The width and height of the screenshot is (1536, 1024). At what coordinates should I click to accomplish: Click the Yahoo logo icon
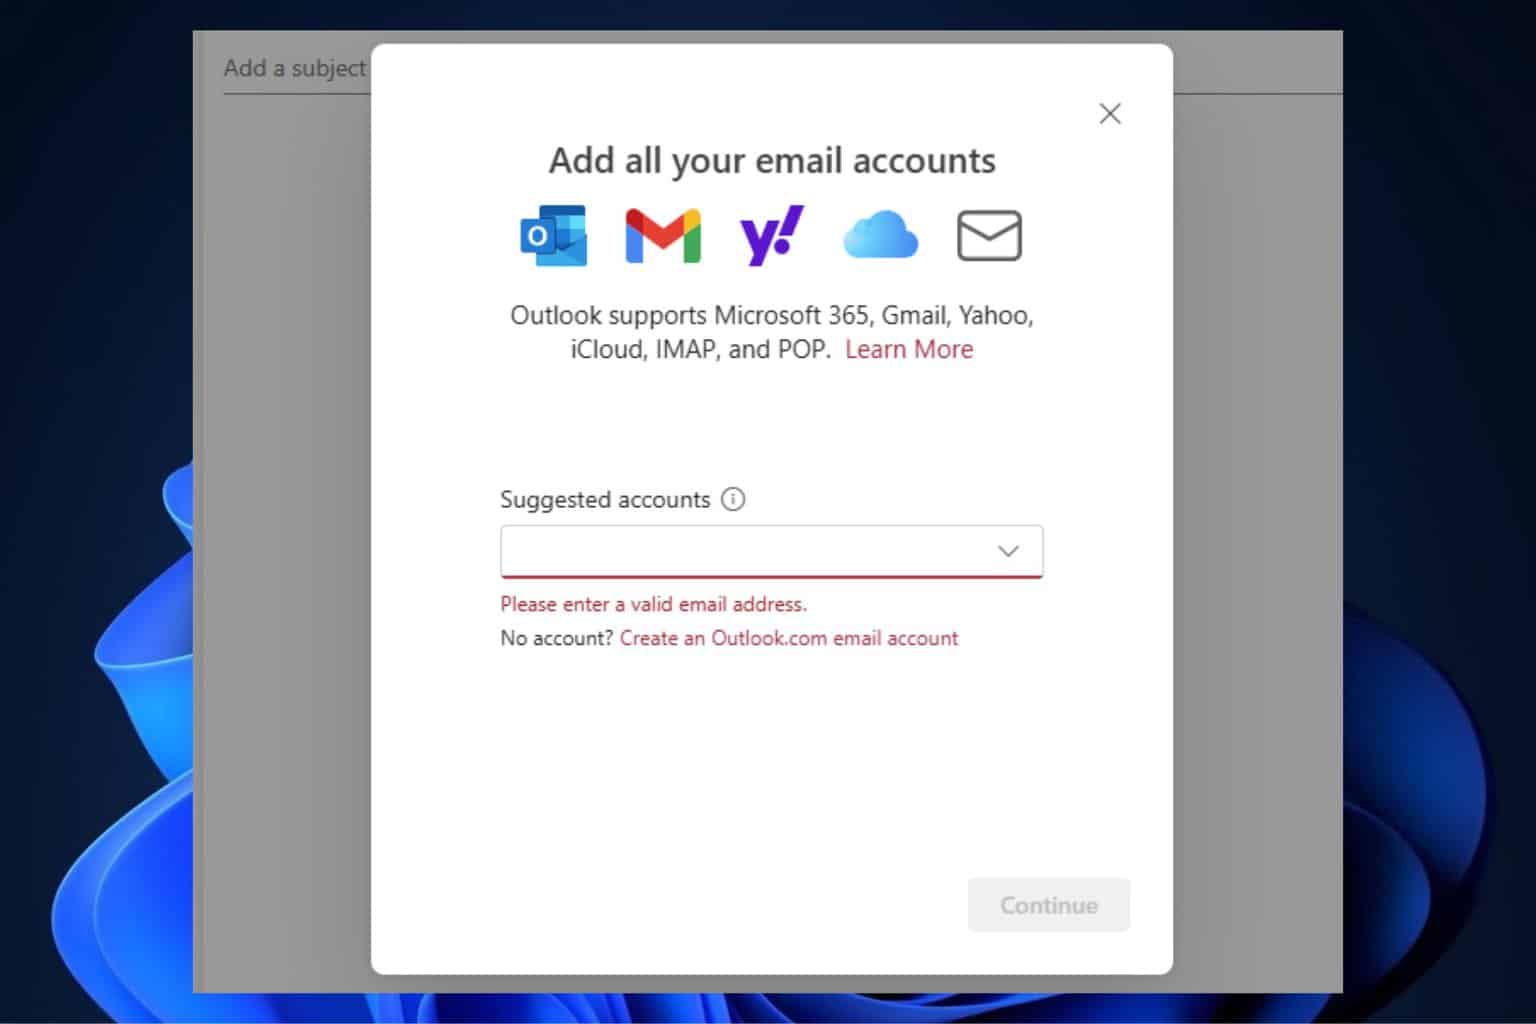tap(771, 236)
